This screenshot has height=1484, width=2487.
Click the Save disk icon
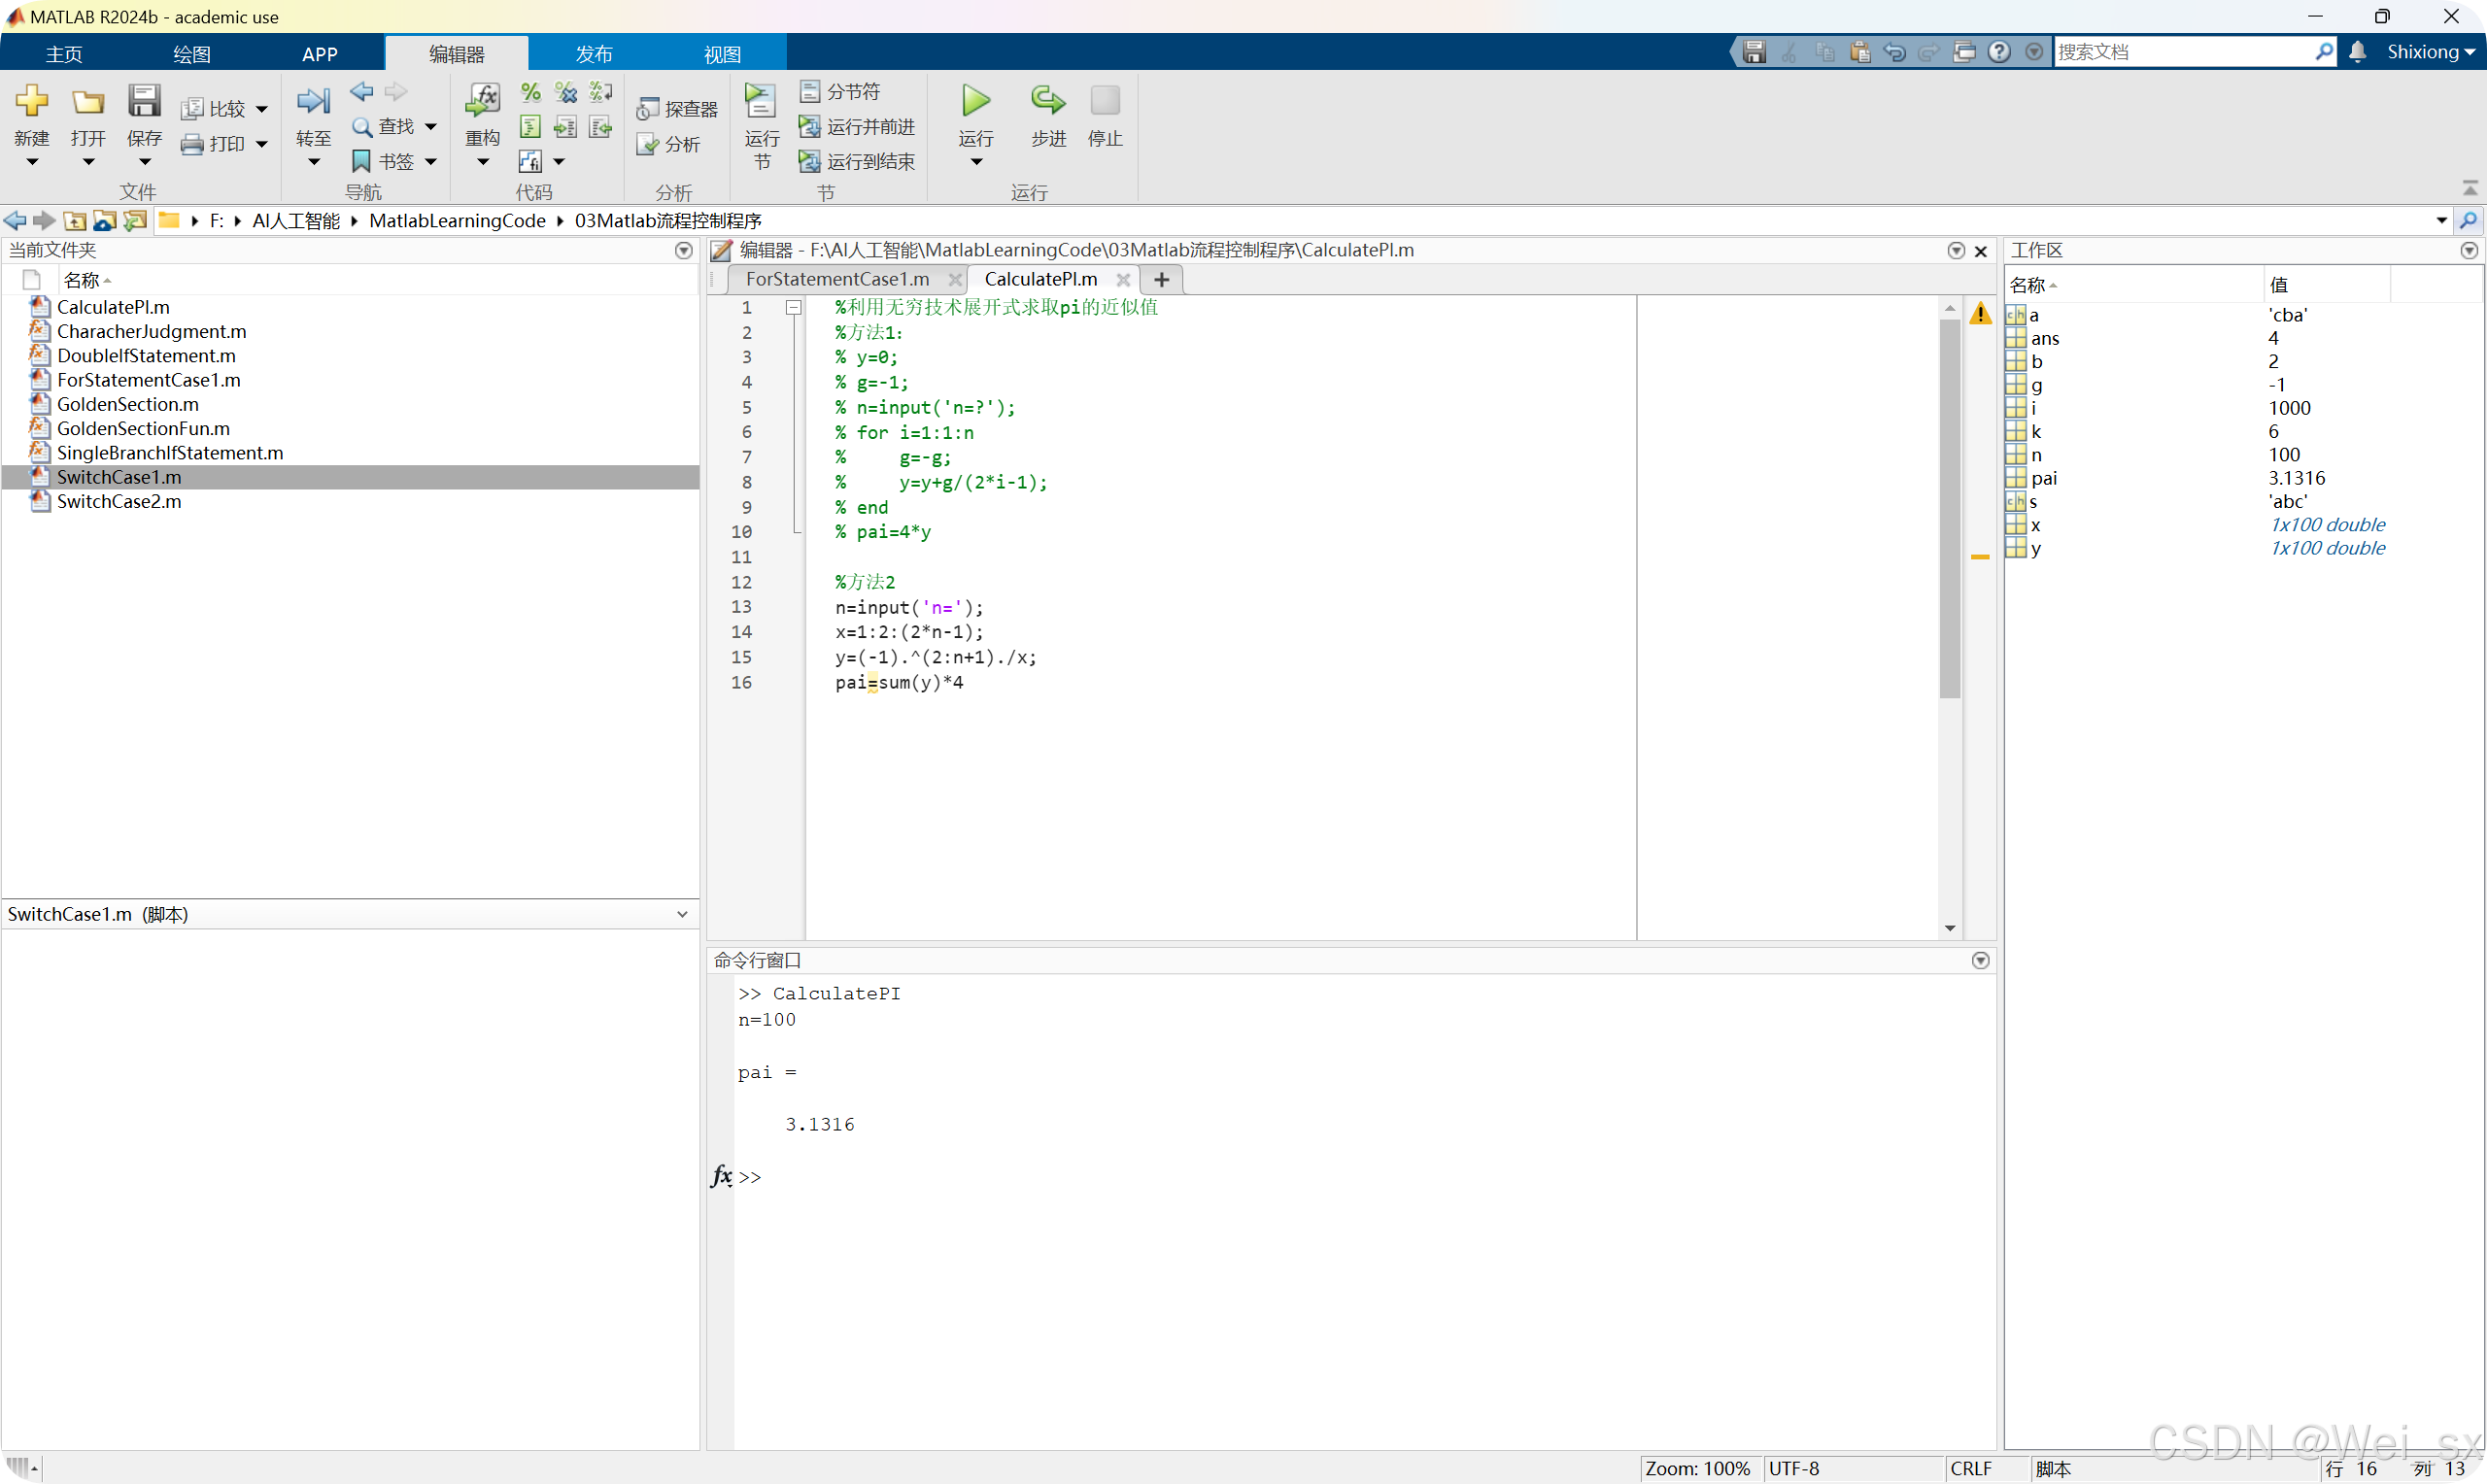[x=144, y=101]
